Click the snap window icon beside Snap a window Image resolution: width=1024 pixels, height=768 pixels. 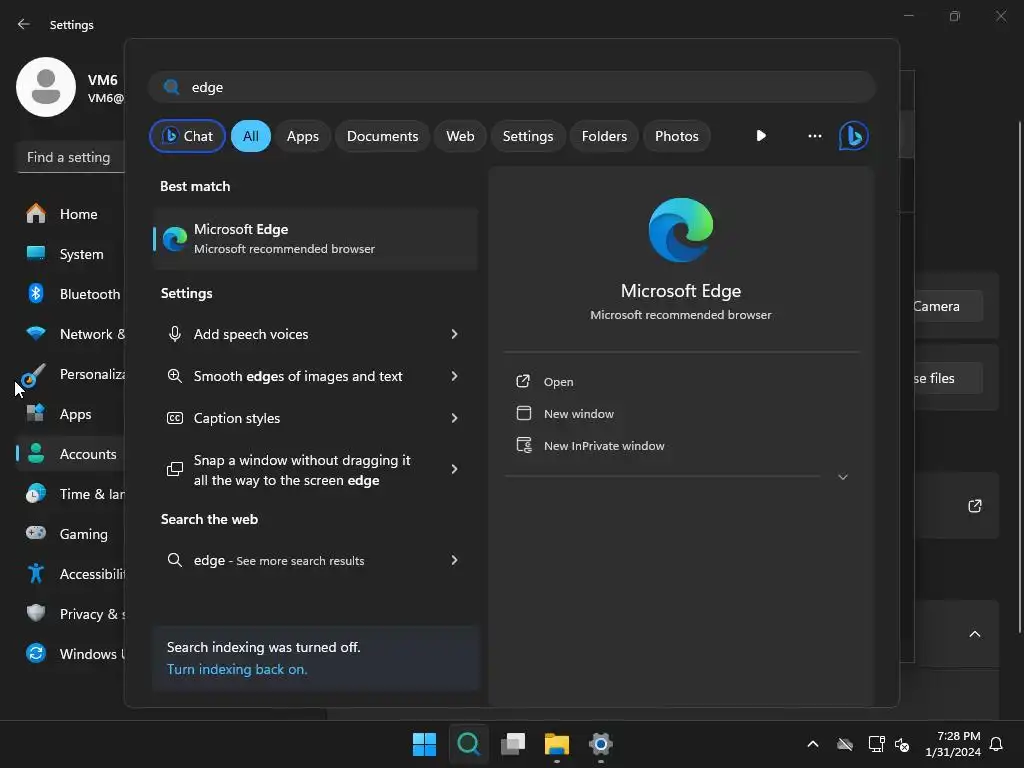click(x=174, y=469)
